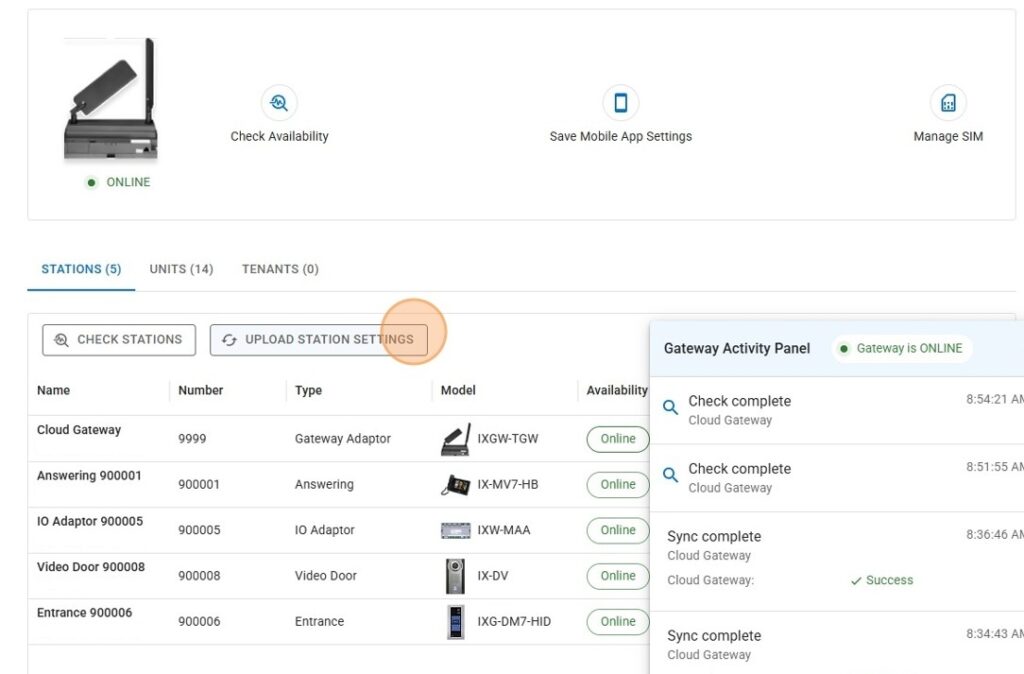
Task: Click the IX-DV video door icon
Action: [x=455, y=576]
